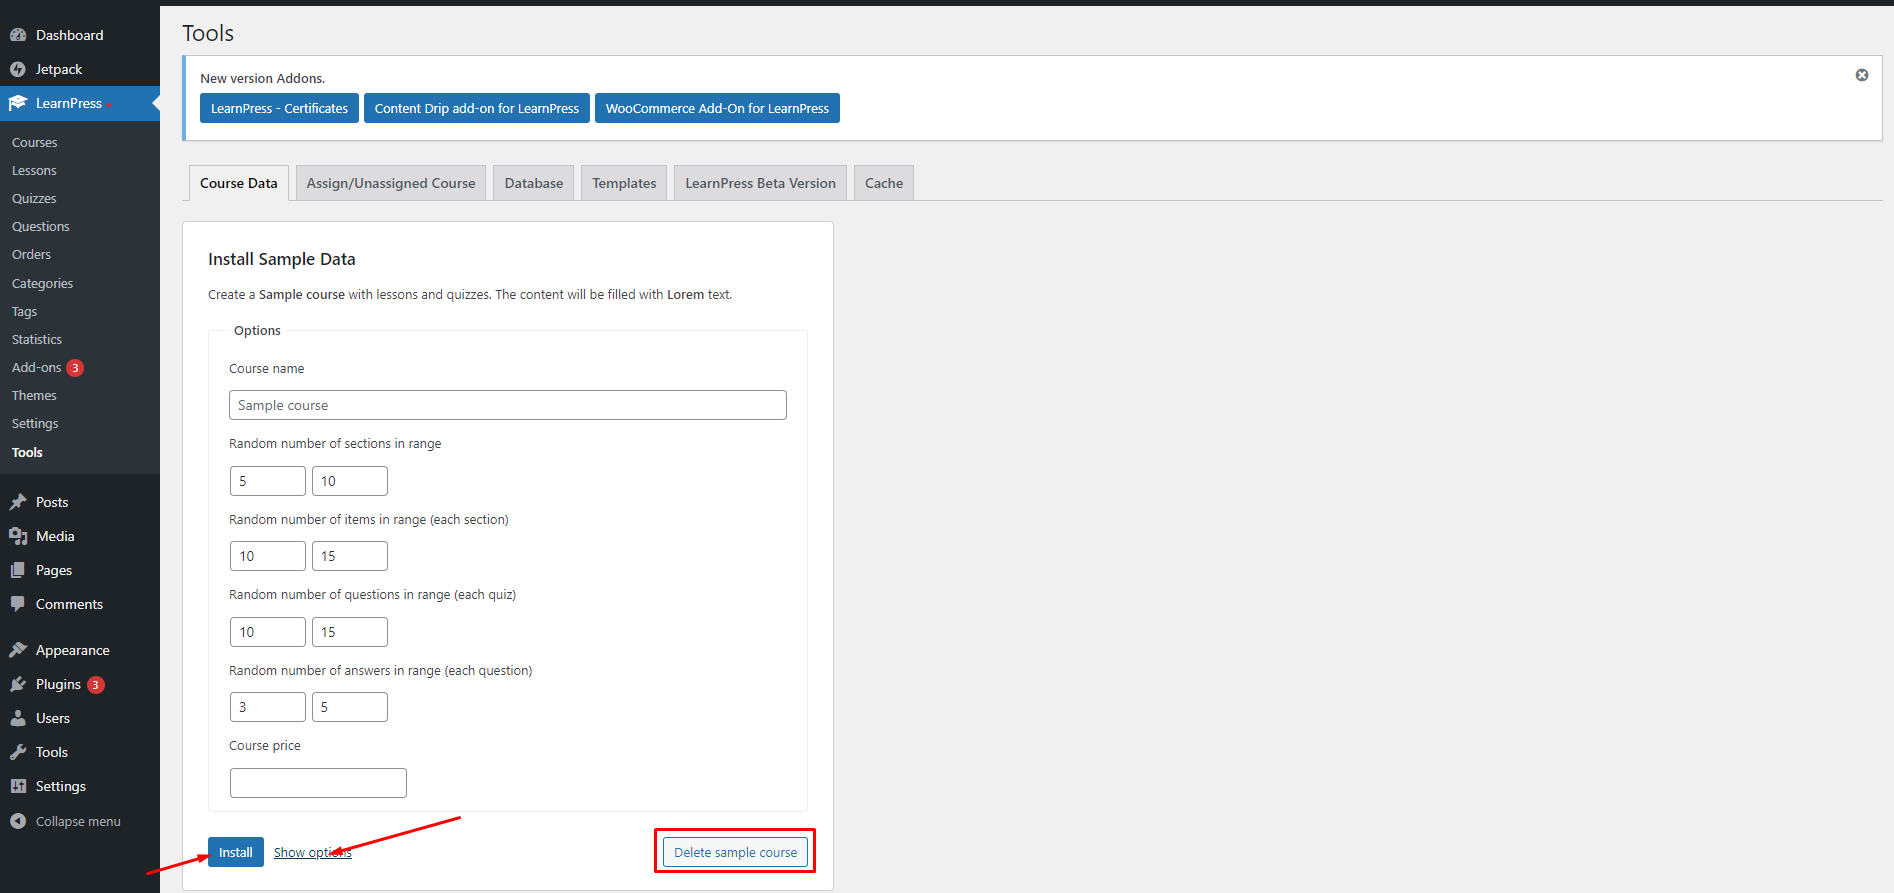1894x893 pixels.
Task: Click the LearnPress graduation cap icon
Action: click(x=18, y=103)
